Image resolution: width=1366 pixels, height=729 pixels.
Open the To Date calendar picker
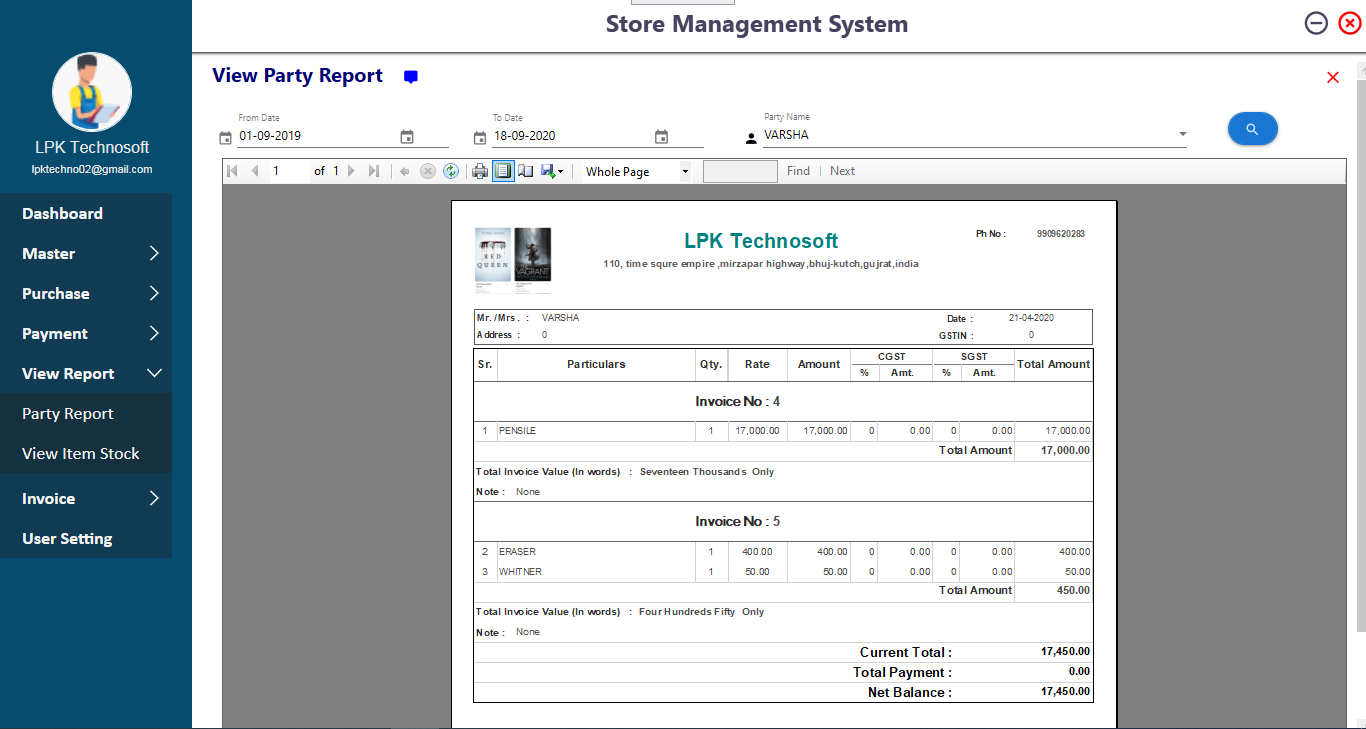[661, 137]
